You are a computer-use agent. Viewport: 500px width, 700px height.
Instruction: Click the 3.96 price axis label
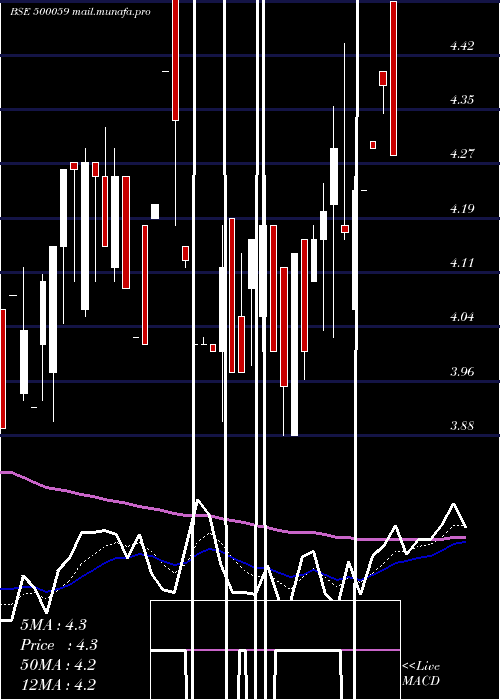click(x=462, y=371)
